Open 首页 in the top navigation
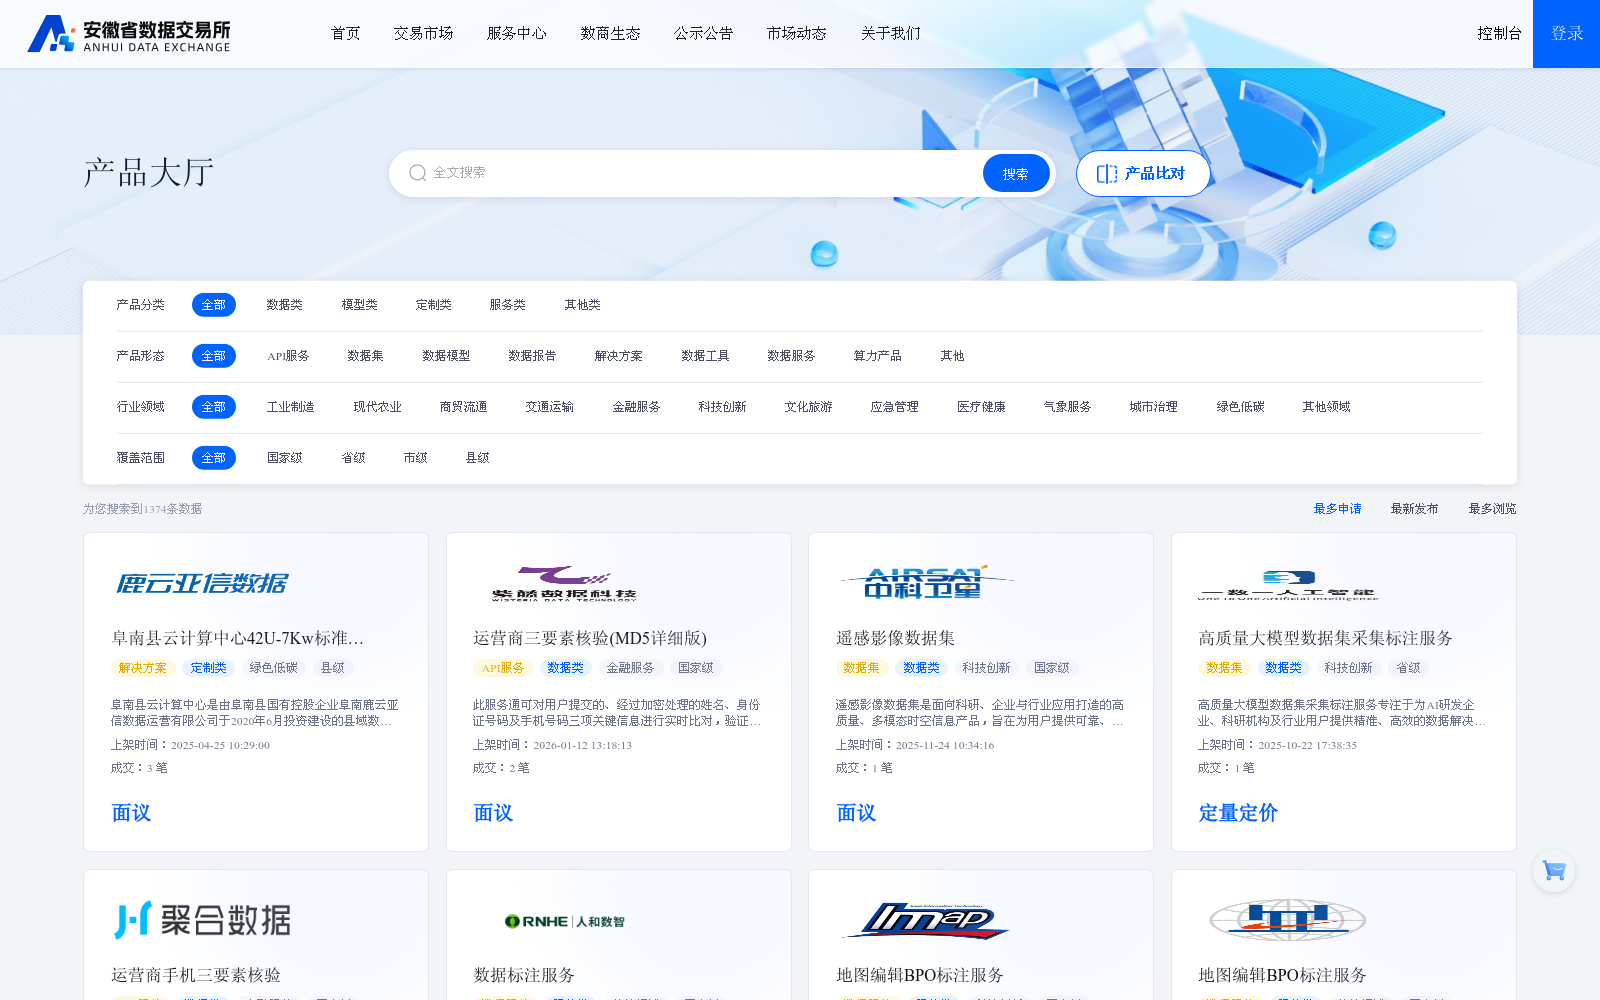Viewport: 1600px width, 1000px height. point(345,33)
